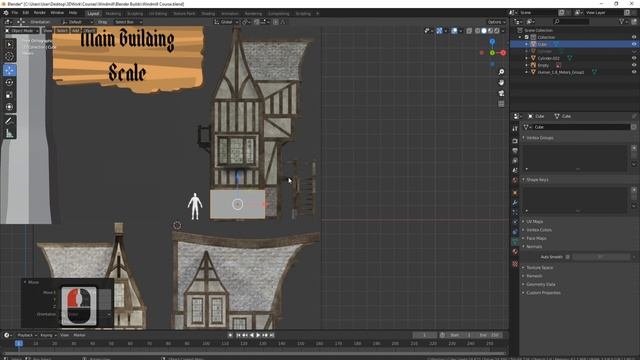Select the Select Box tool

point(9,44)
